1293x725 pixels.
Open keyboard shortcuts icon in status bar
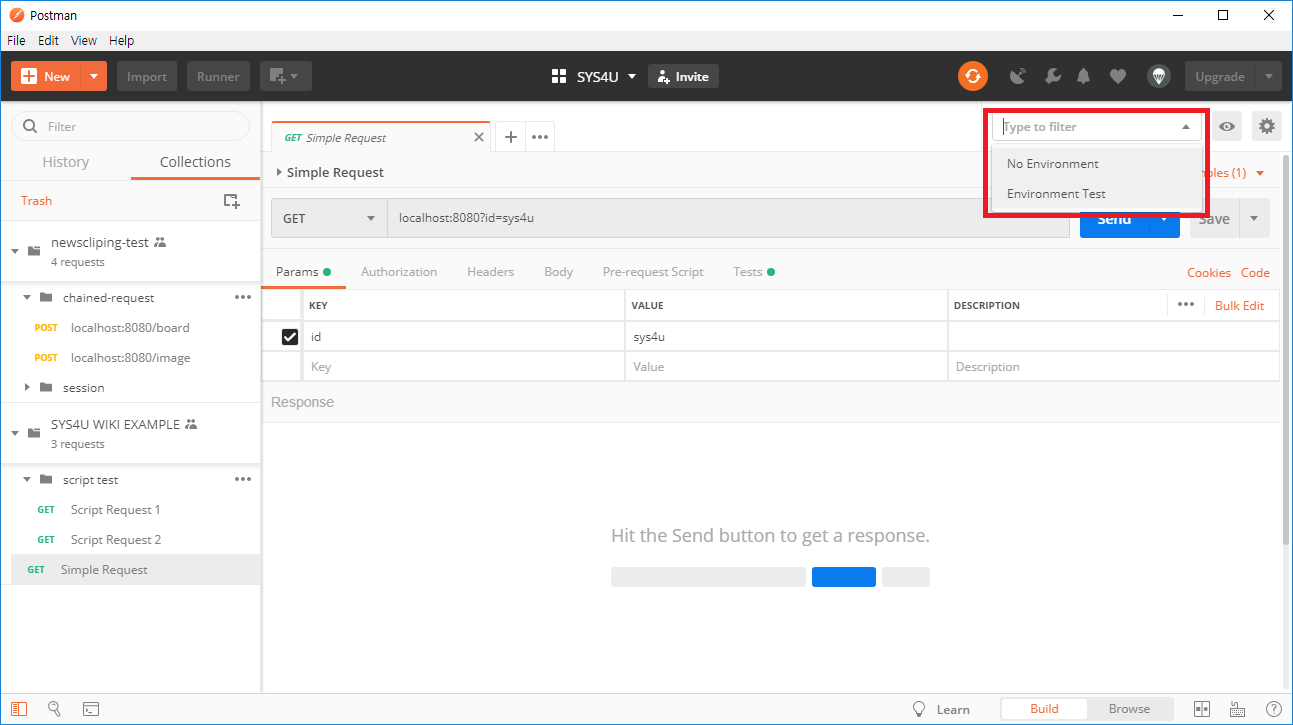click(x=1239, y=709)
